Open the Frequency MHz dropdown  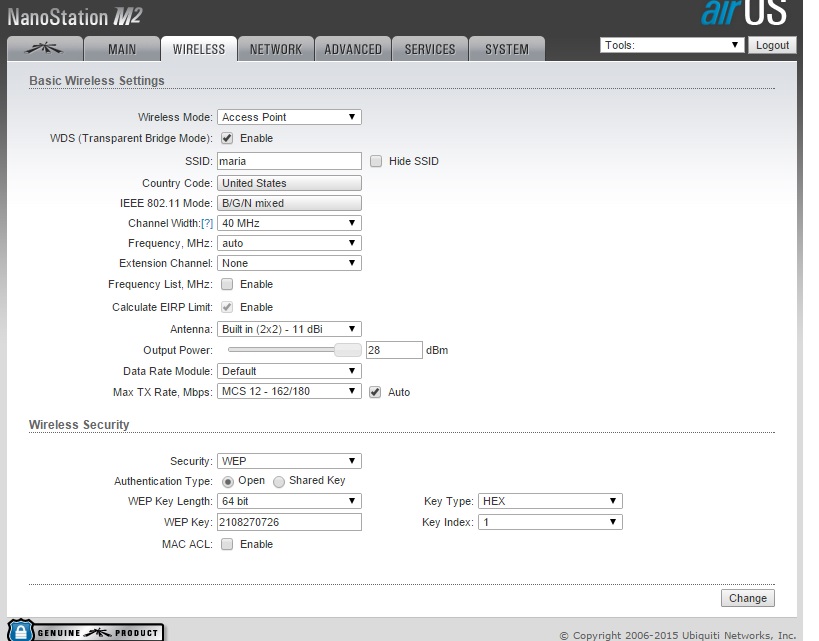[x=289, y=243]
